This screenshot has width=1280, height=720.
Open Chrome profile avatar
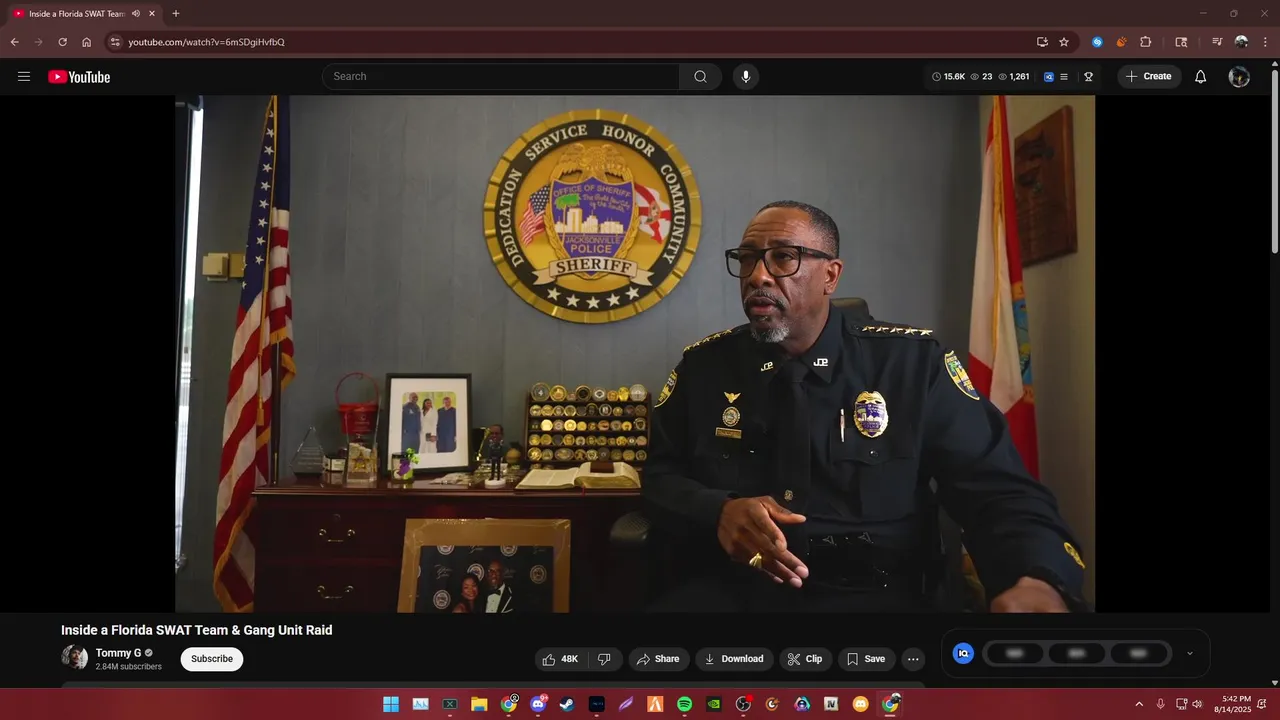click(1241, 42)
